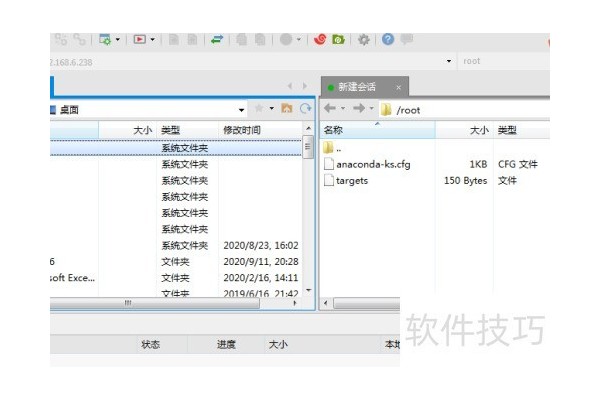Click the local pane home folder icon
This screenshot has height=400, width=600.
pos(287,109)
